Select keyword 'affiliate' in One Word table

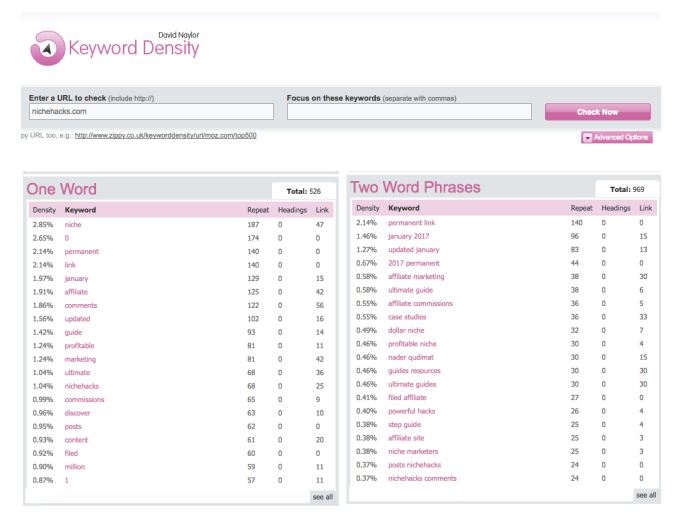[x=76, y=292]
